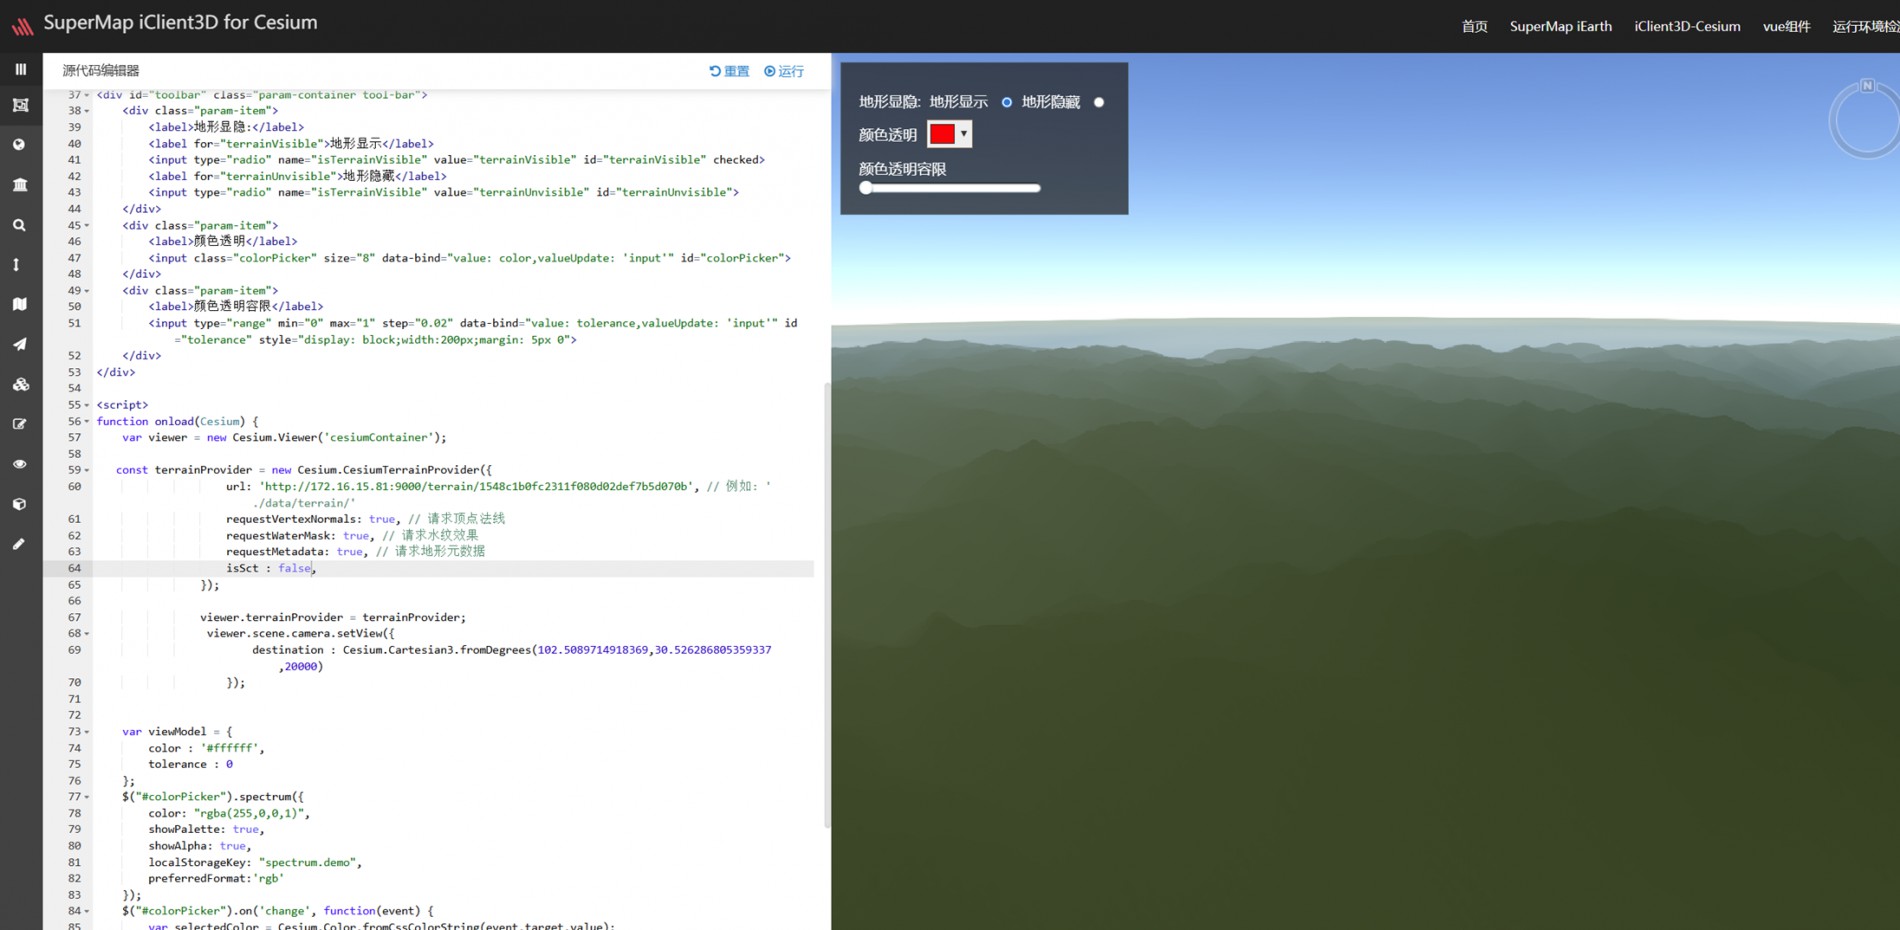Open the 颜色透明 color picker dropdown arrow
This screenshot has height=930, width=1900.
963,134
